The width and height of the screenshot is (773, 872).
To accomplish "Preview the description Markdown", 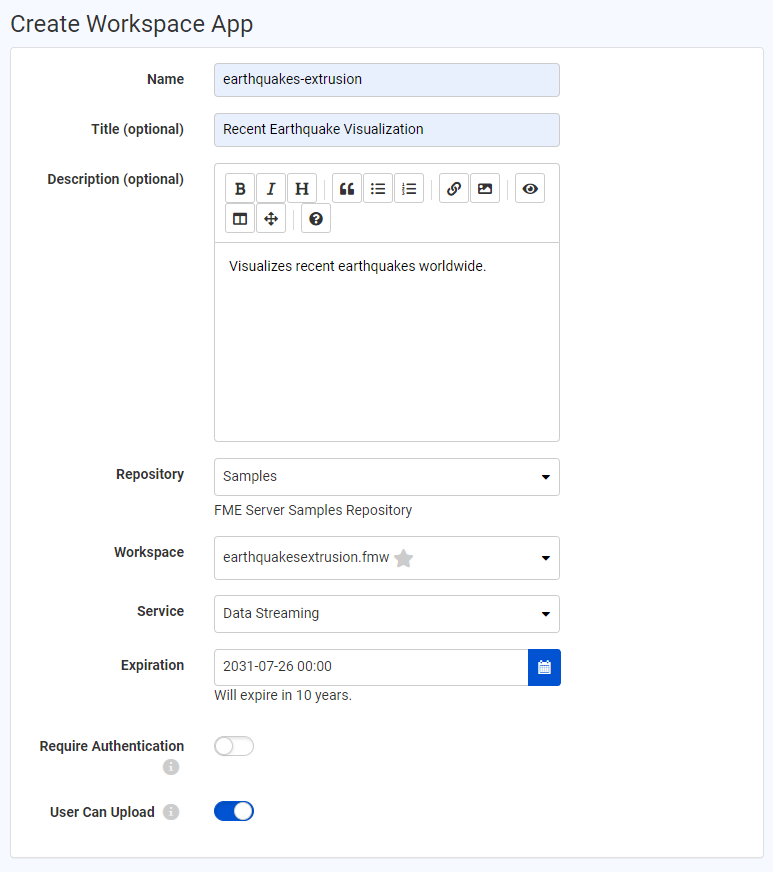I will [x=529, y=188].
